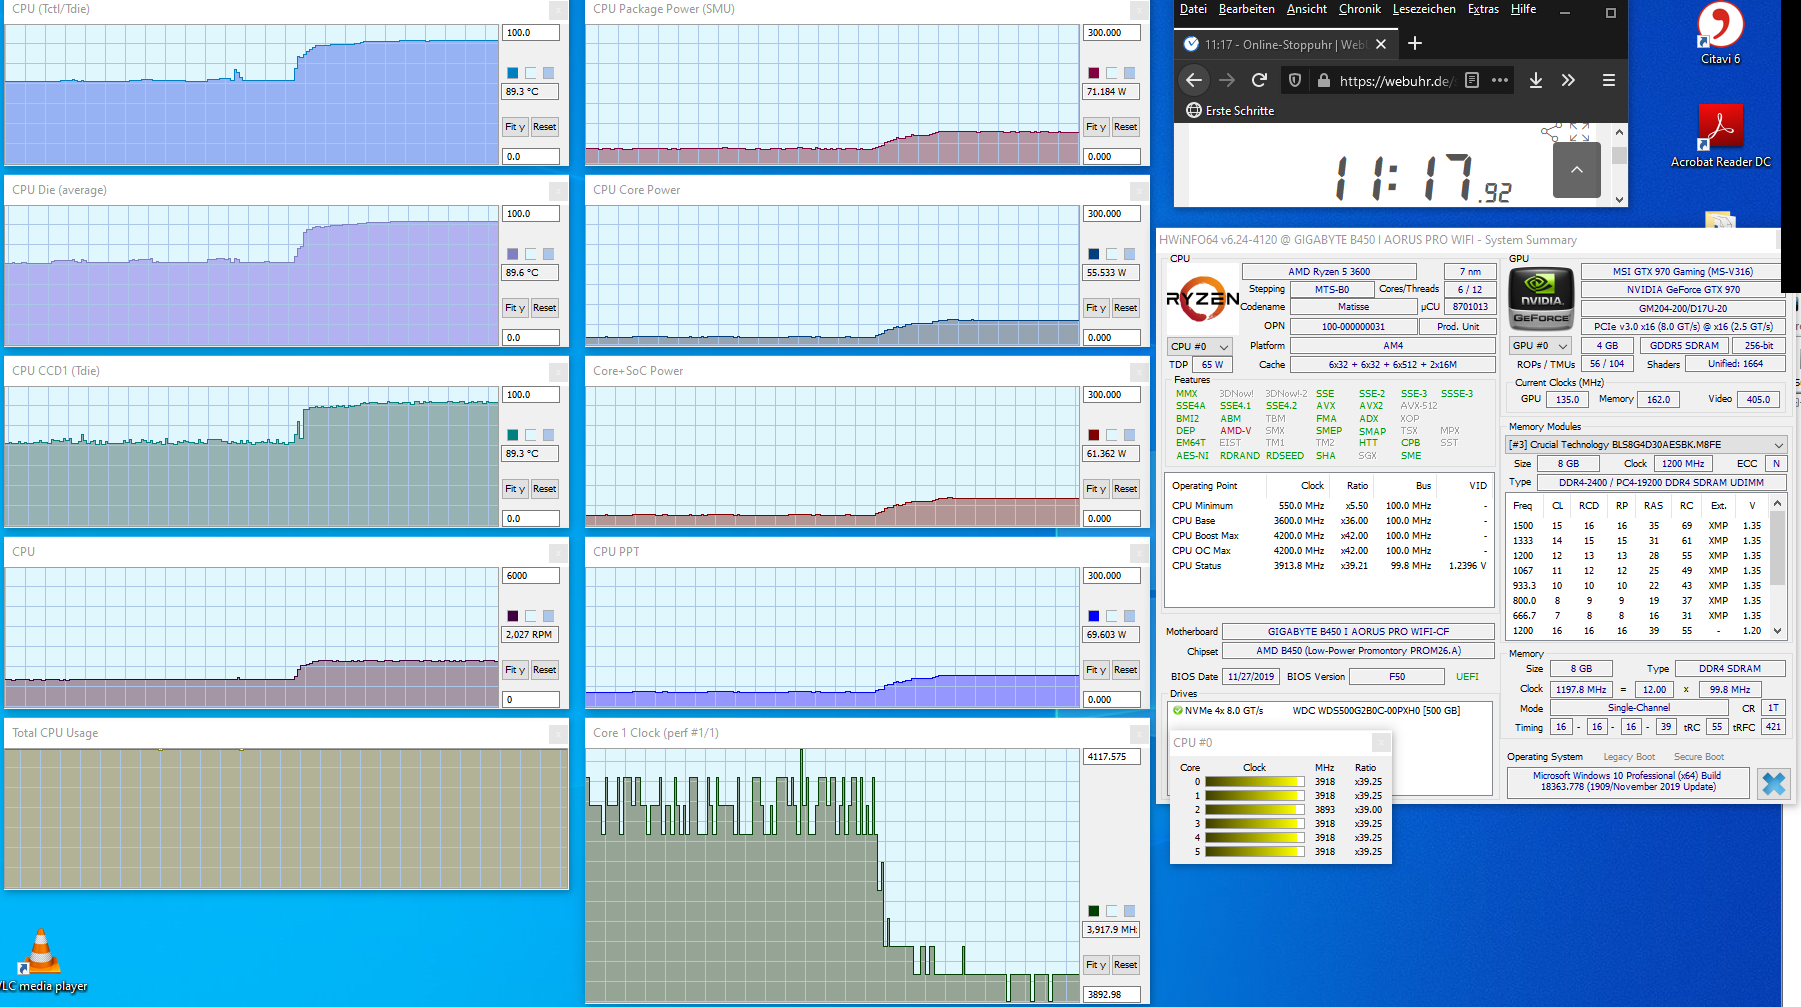1801x1007 pixels.
Task: Toggle Firefox reader view icon
Action: coord(1472,81)
